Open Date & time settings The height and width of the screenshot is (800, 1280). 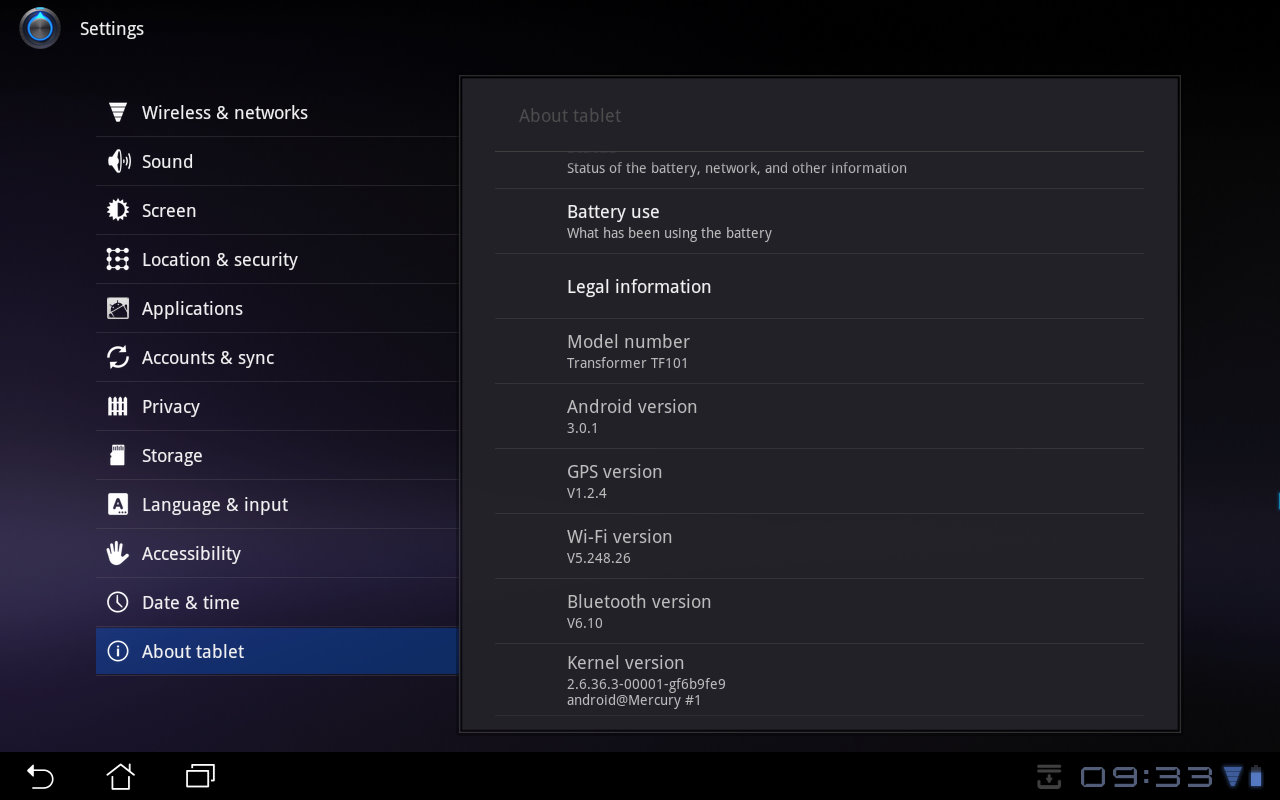[277, 602]
